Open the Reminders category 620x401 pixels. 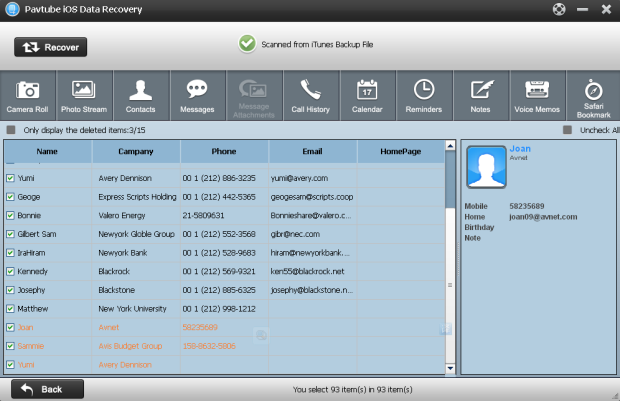click(x=424, y=96)
